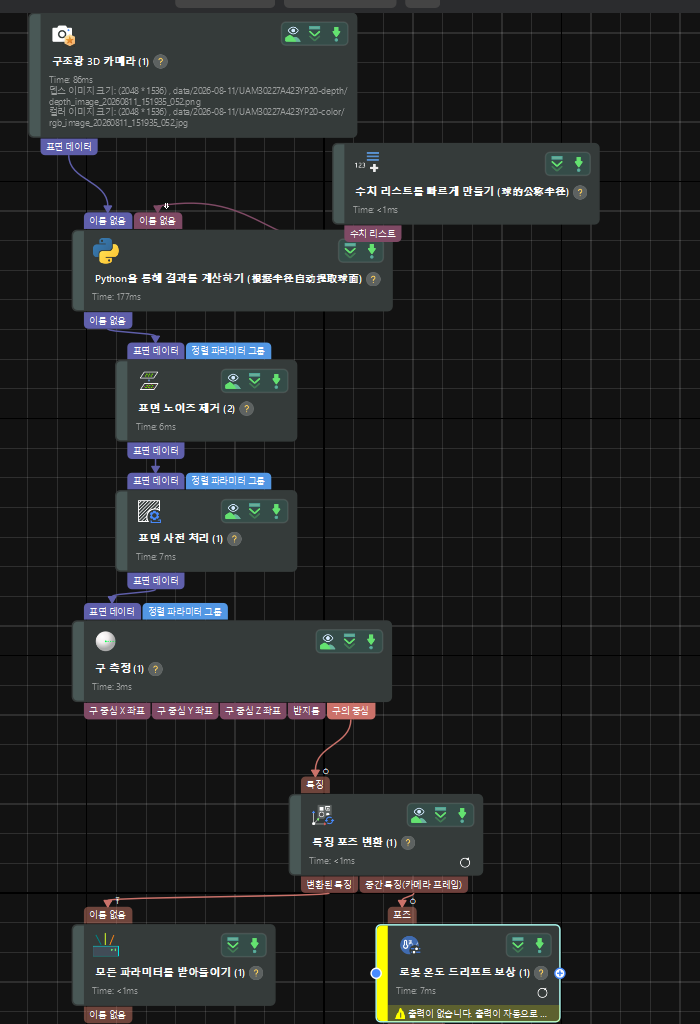Screen dimensions: 700x1024
Task: Run the 구 측정 step with green arrow
Action: [x=371, y=641]
